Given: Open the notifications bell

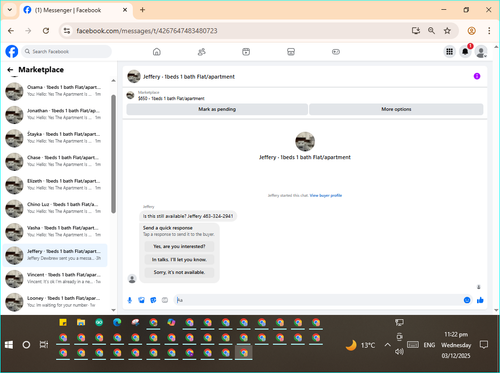Looking at the screenshot, I should point(465,52).
